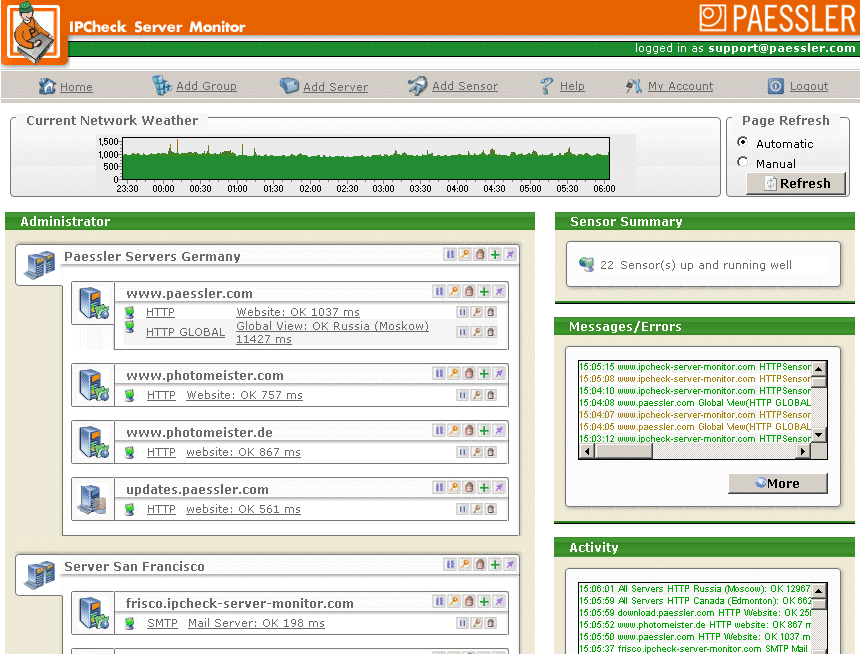Image resolution: width=860 pixels, height=654 pixels.
Task: Add a server to Server San Francisco
Action: pyautogui.click(x=495, y=564)
